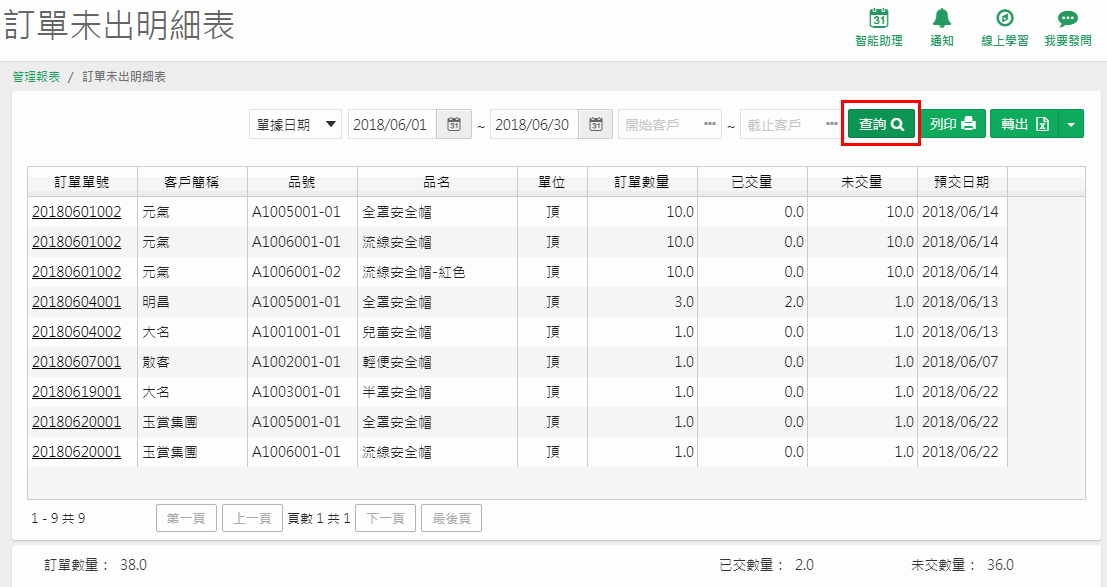Expand the 轉出 dropdown arrow

pos(1071,124)
